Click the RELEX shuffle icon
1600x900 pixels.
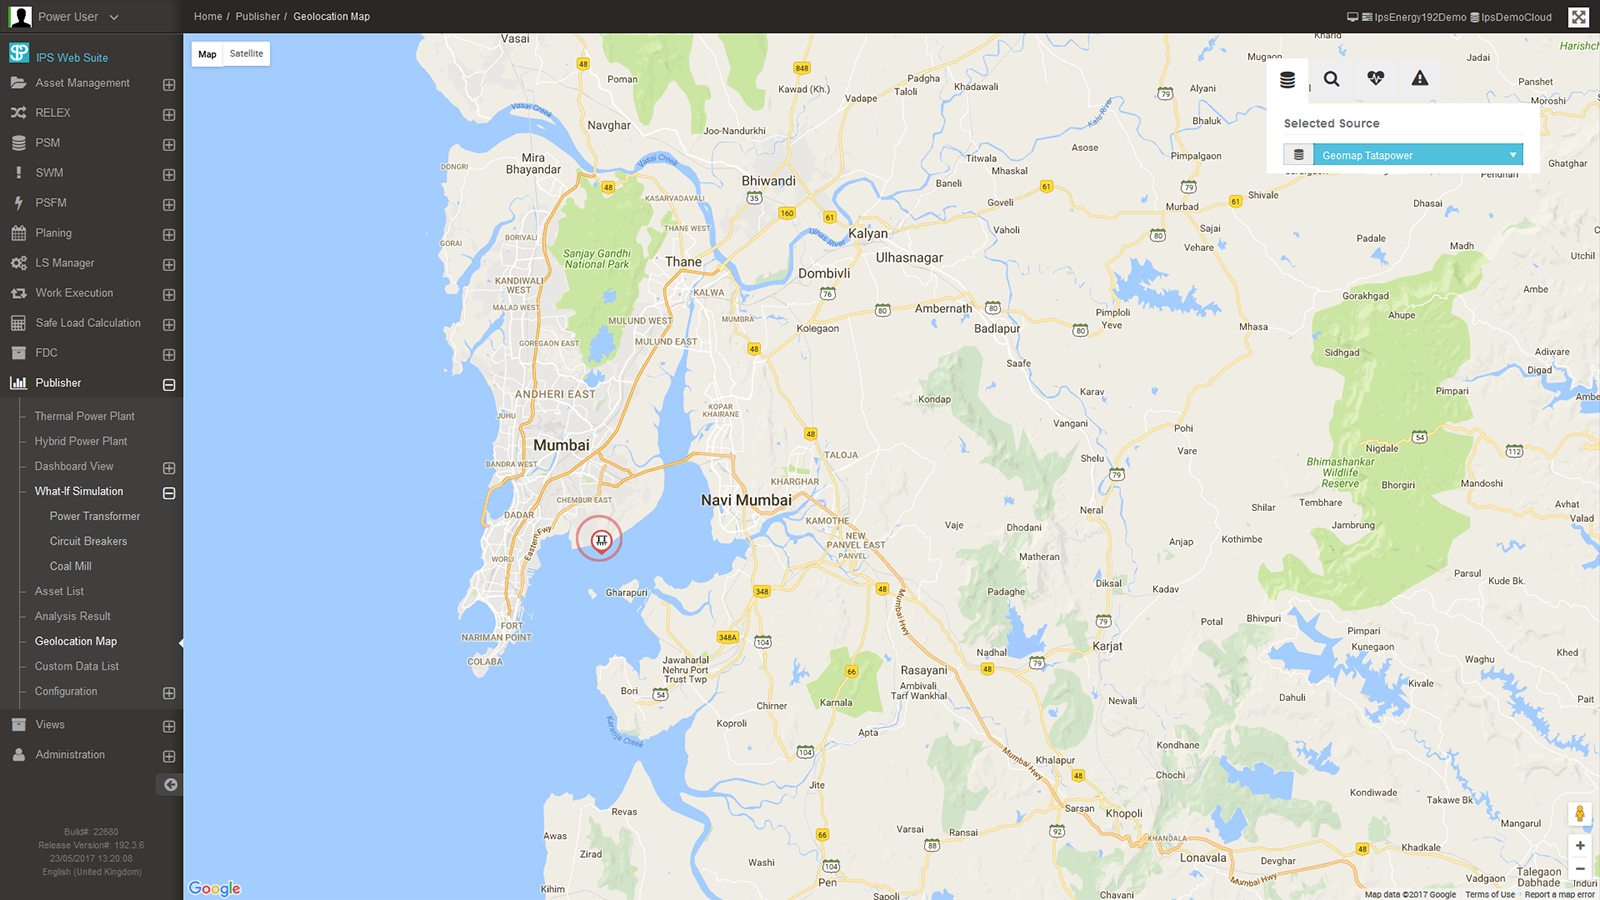coord(18,113)
